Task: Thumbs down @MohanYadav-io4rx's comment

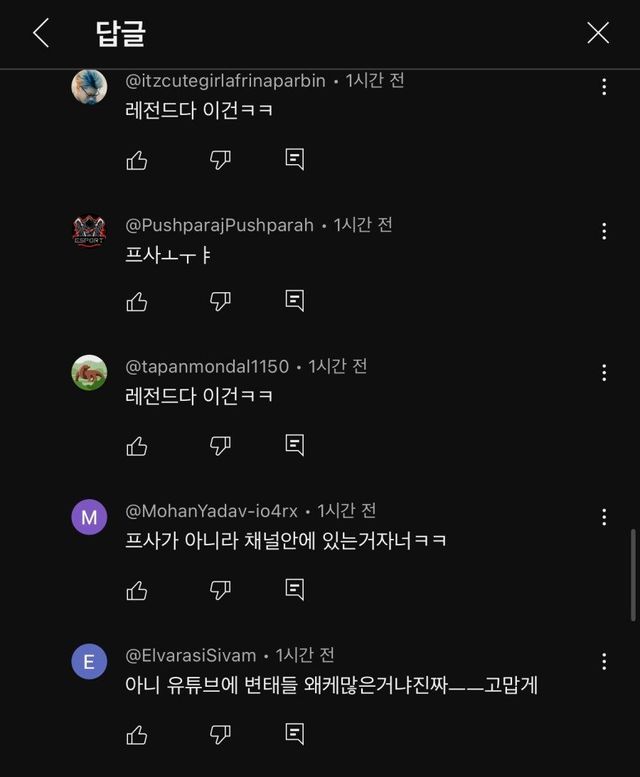Action: point(220,591)
